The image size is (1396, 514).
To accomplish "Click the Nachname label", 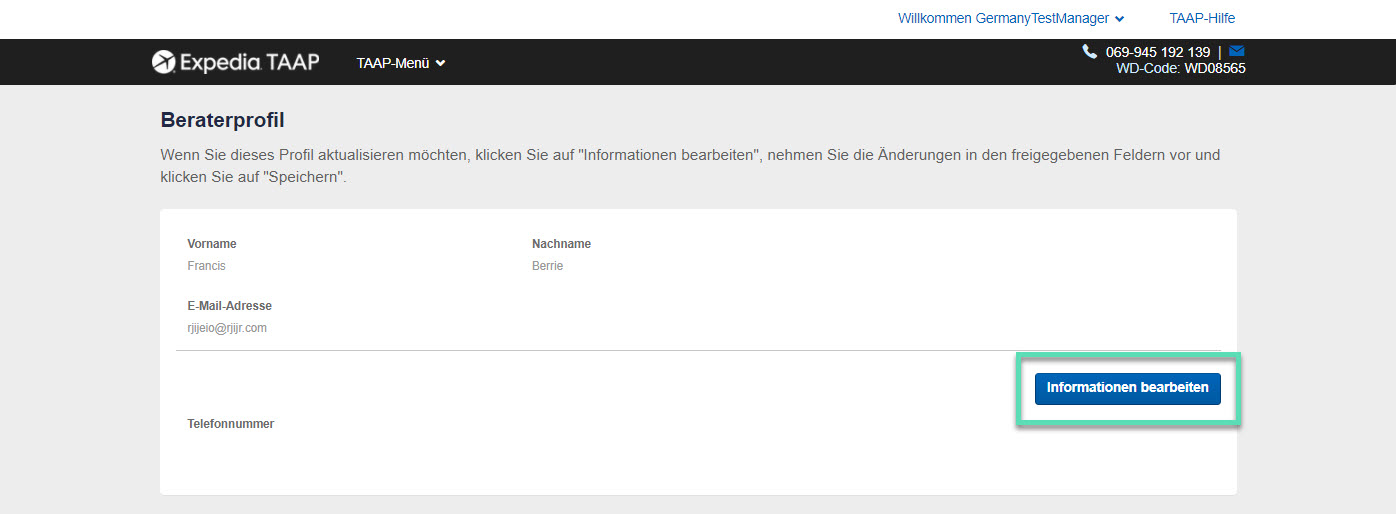I will 561,244.
